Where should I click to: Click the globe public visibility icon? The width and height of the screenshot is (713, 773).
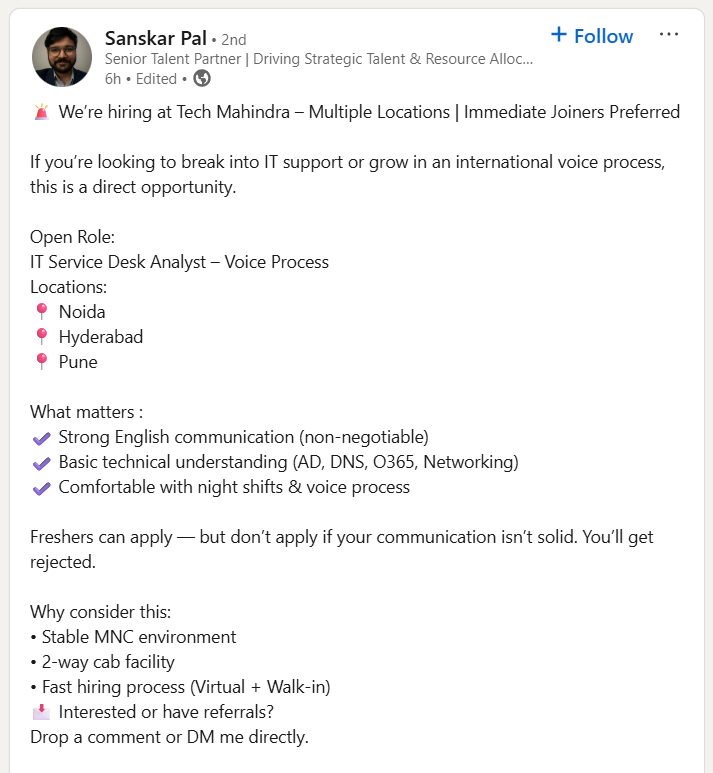pyautogui.click(x=202, y=78)
